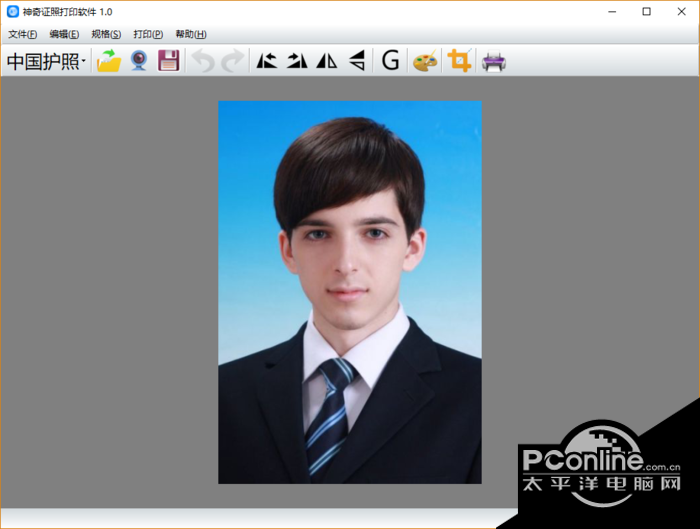
Task: Open the 帮助(H) menu
Action: click(191, 34)
